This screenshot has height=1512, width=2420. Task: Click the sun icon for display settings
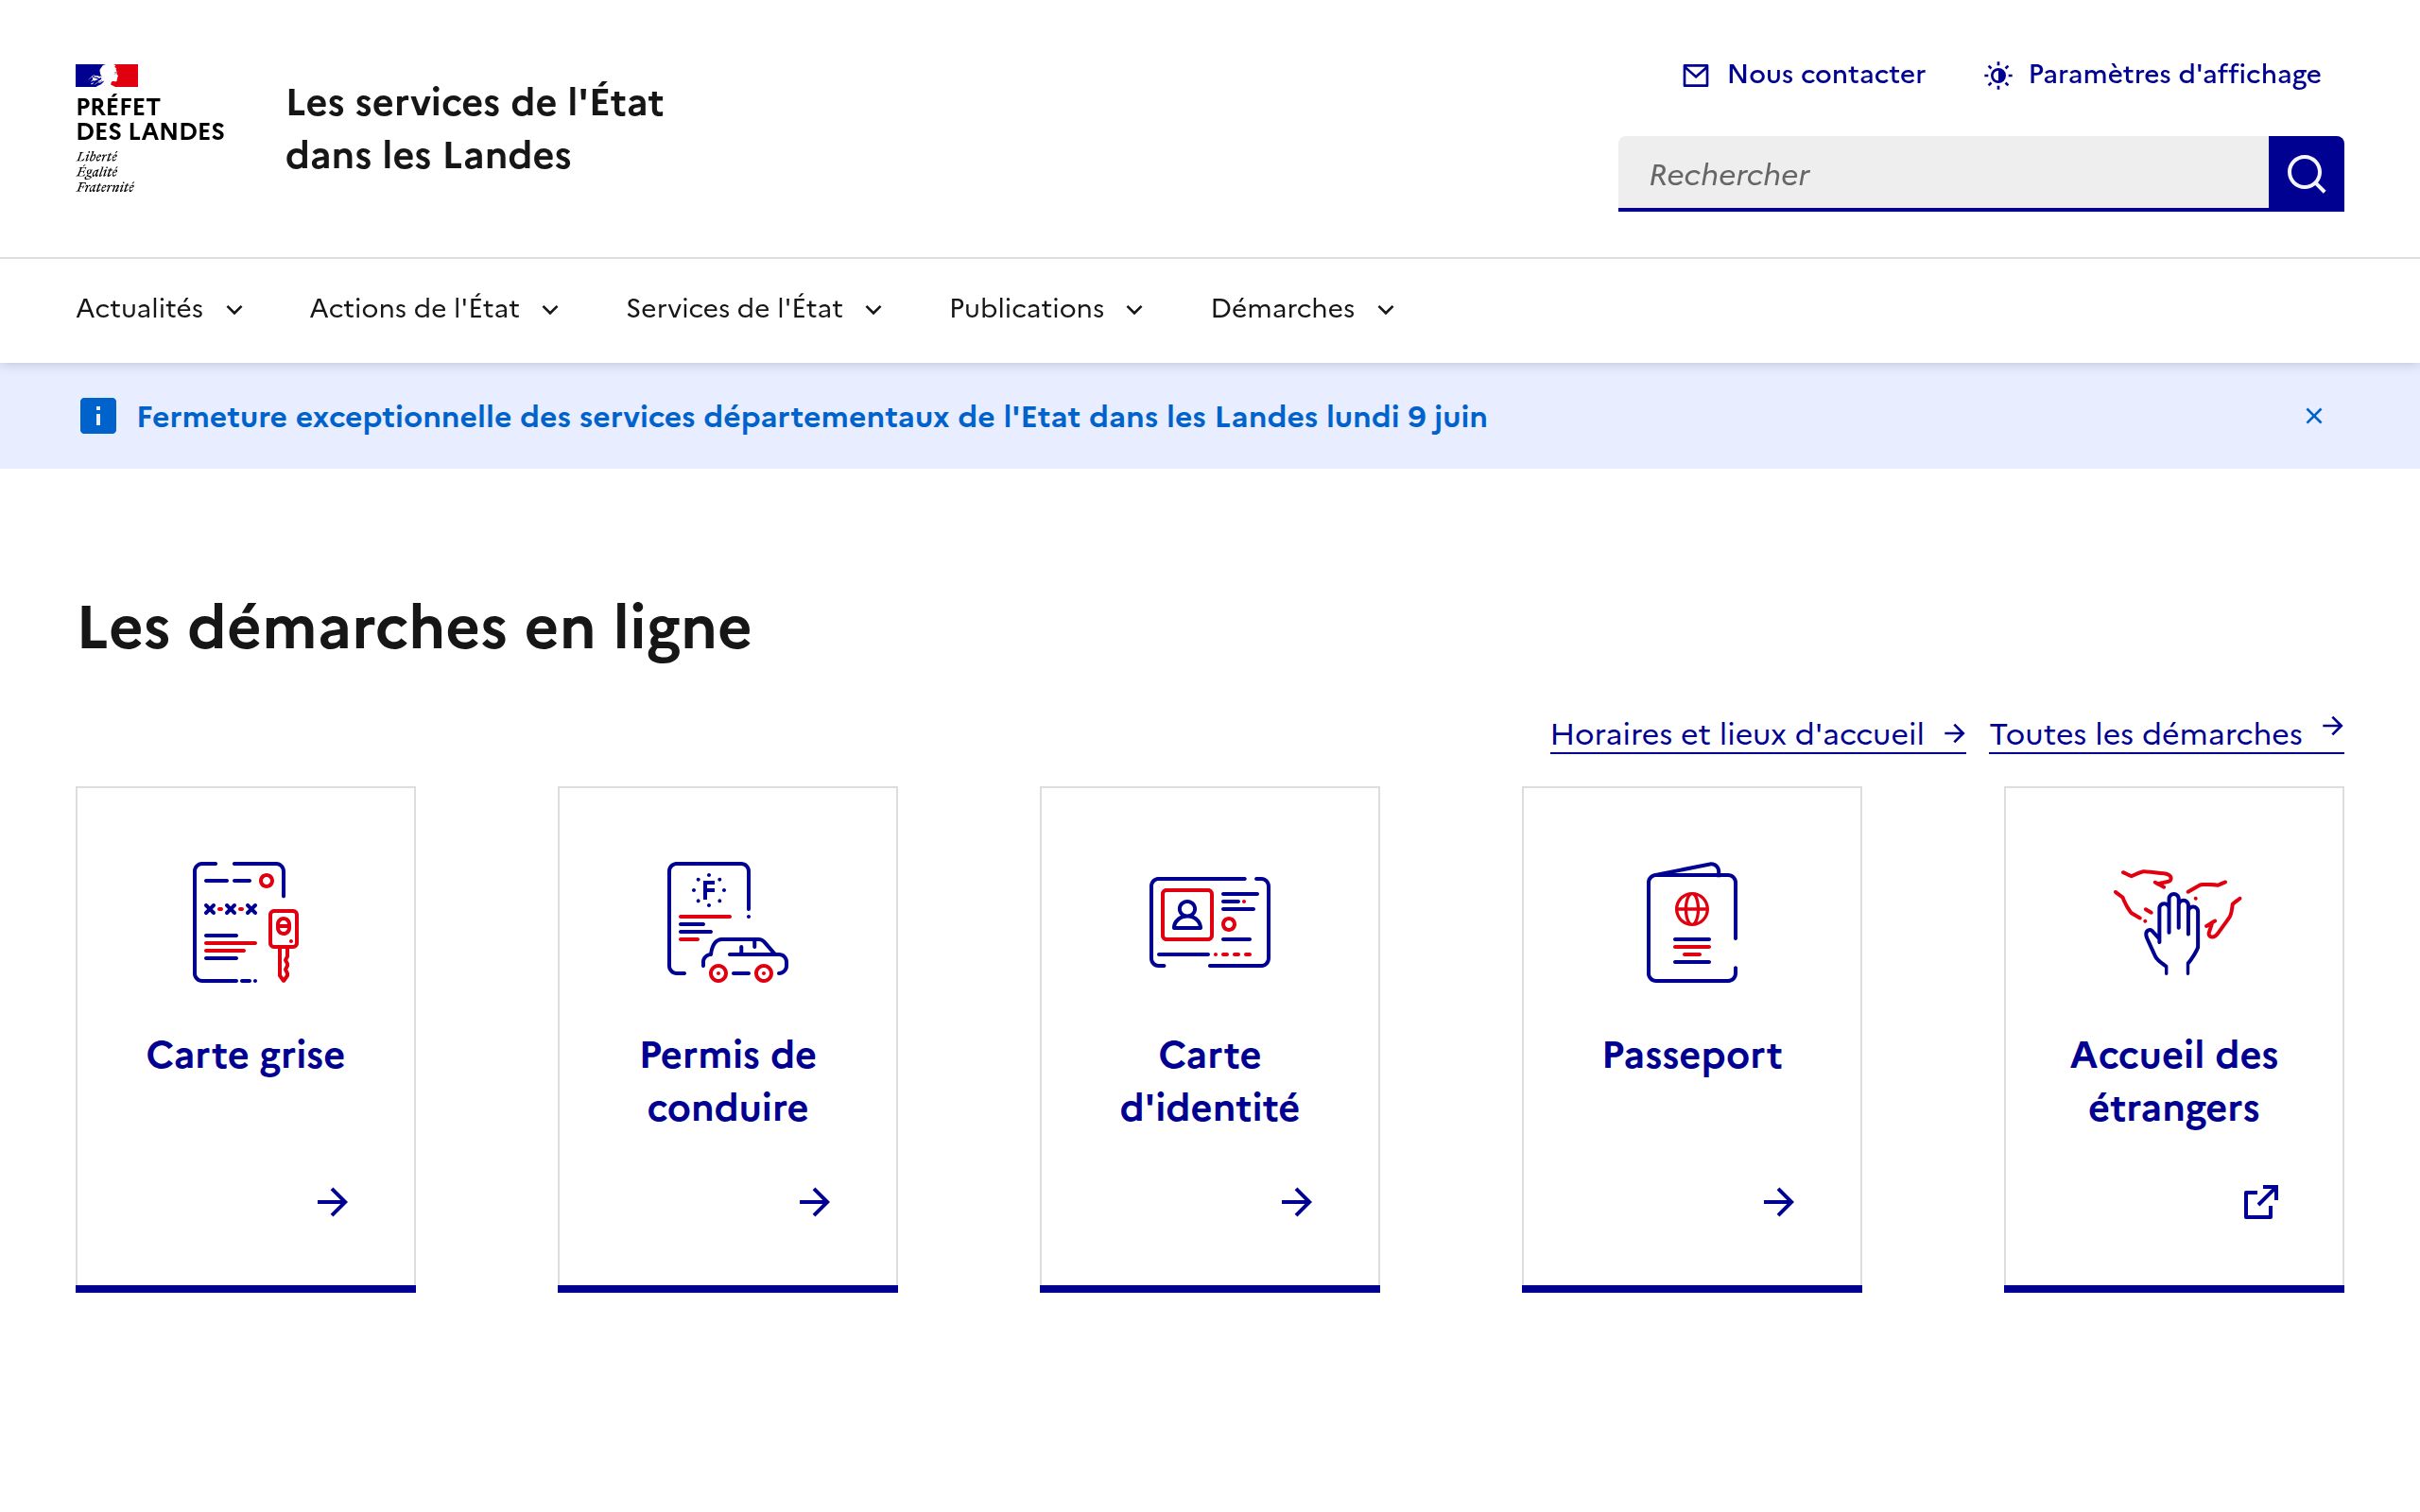1997,75
